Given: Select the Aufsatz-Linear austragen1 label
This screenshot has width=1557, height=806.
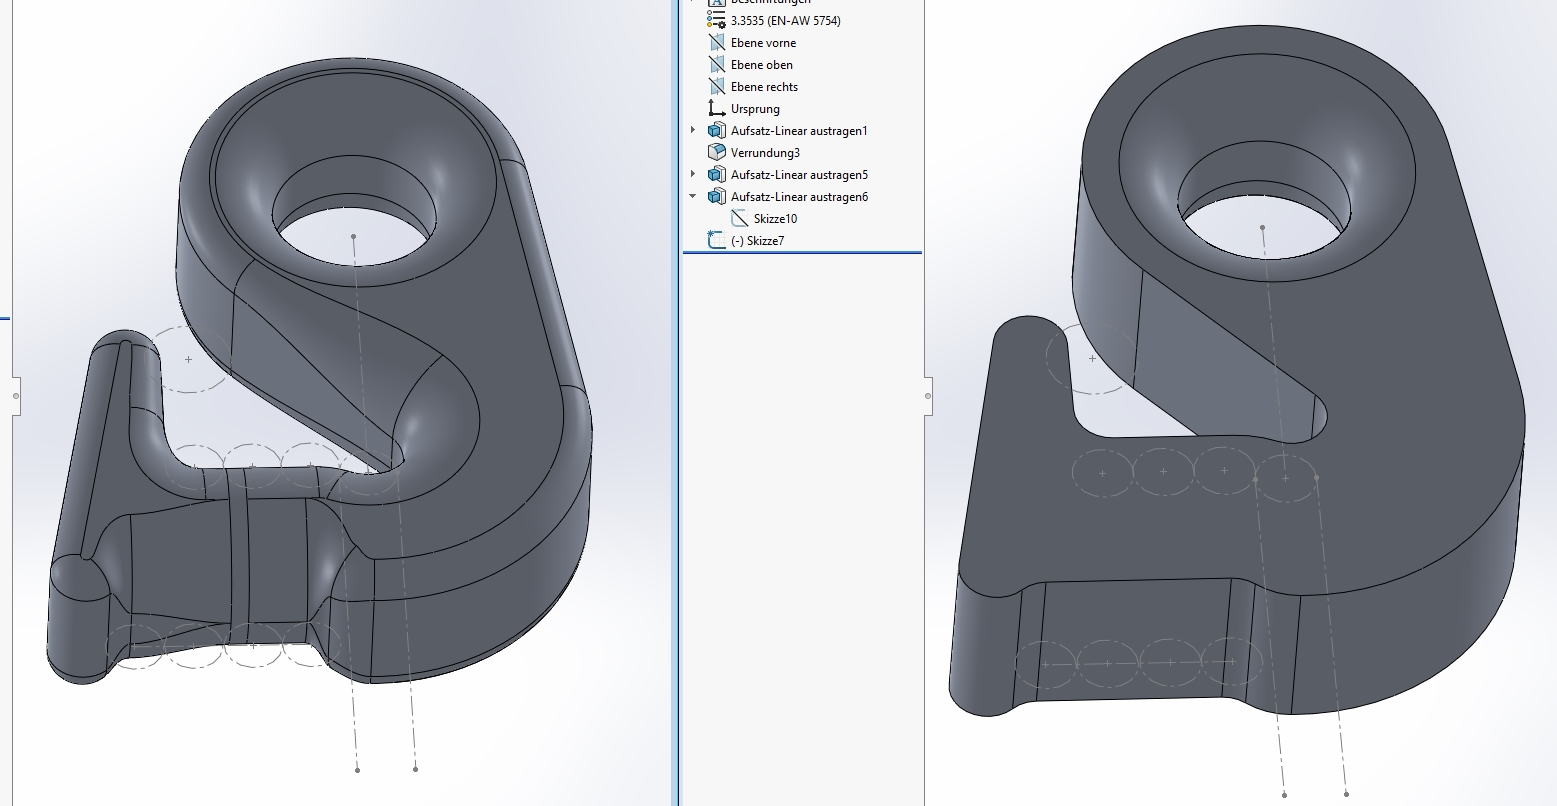Looking at the screenshot, I should (x=800, y=131).
